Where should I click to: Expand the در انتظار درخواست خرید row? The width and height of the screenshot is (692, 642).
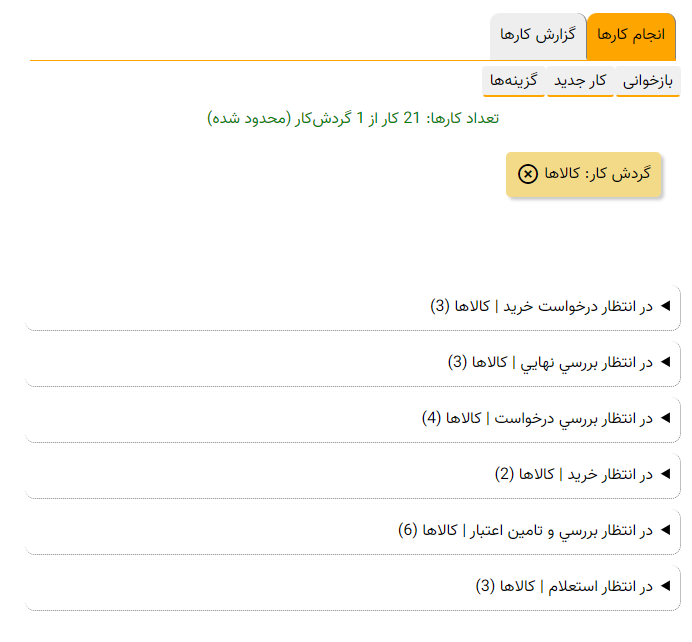[x=541, y=306]
